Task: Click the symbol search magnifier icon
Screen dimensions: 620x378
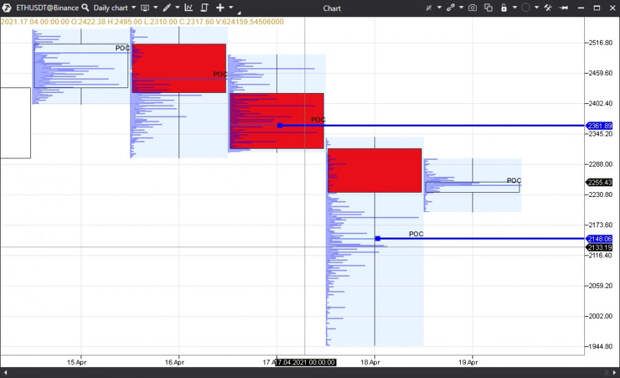Action: pos(85,8)
